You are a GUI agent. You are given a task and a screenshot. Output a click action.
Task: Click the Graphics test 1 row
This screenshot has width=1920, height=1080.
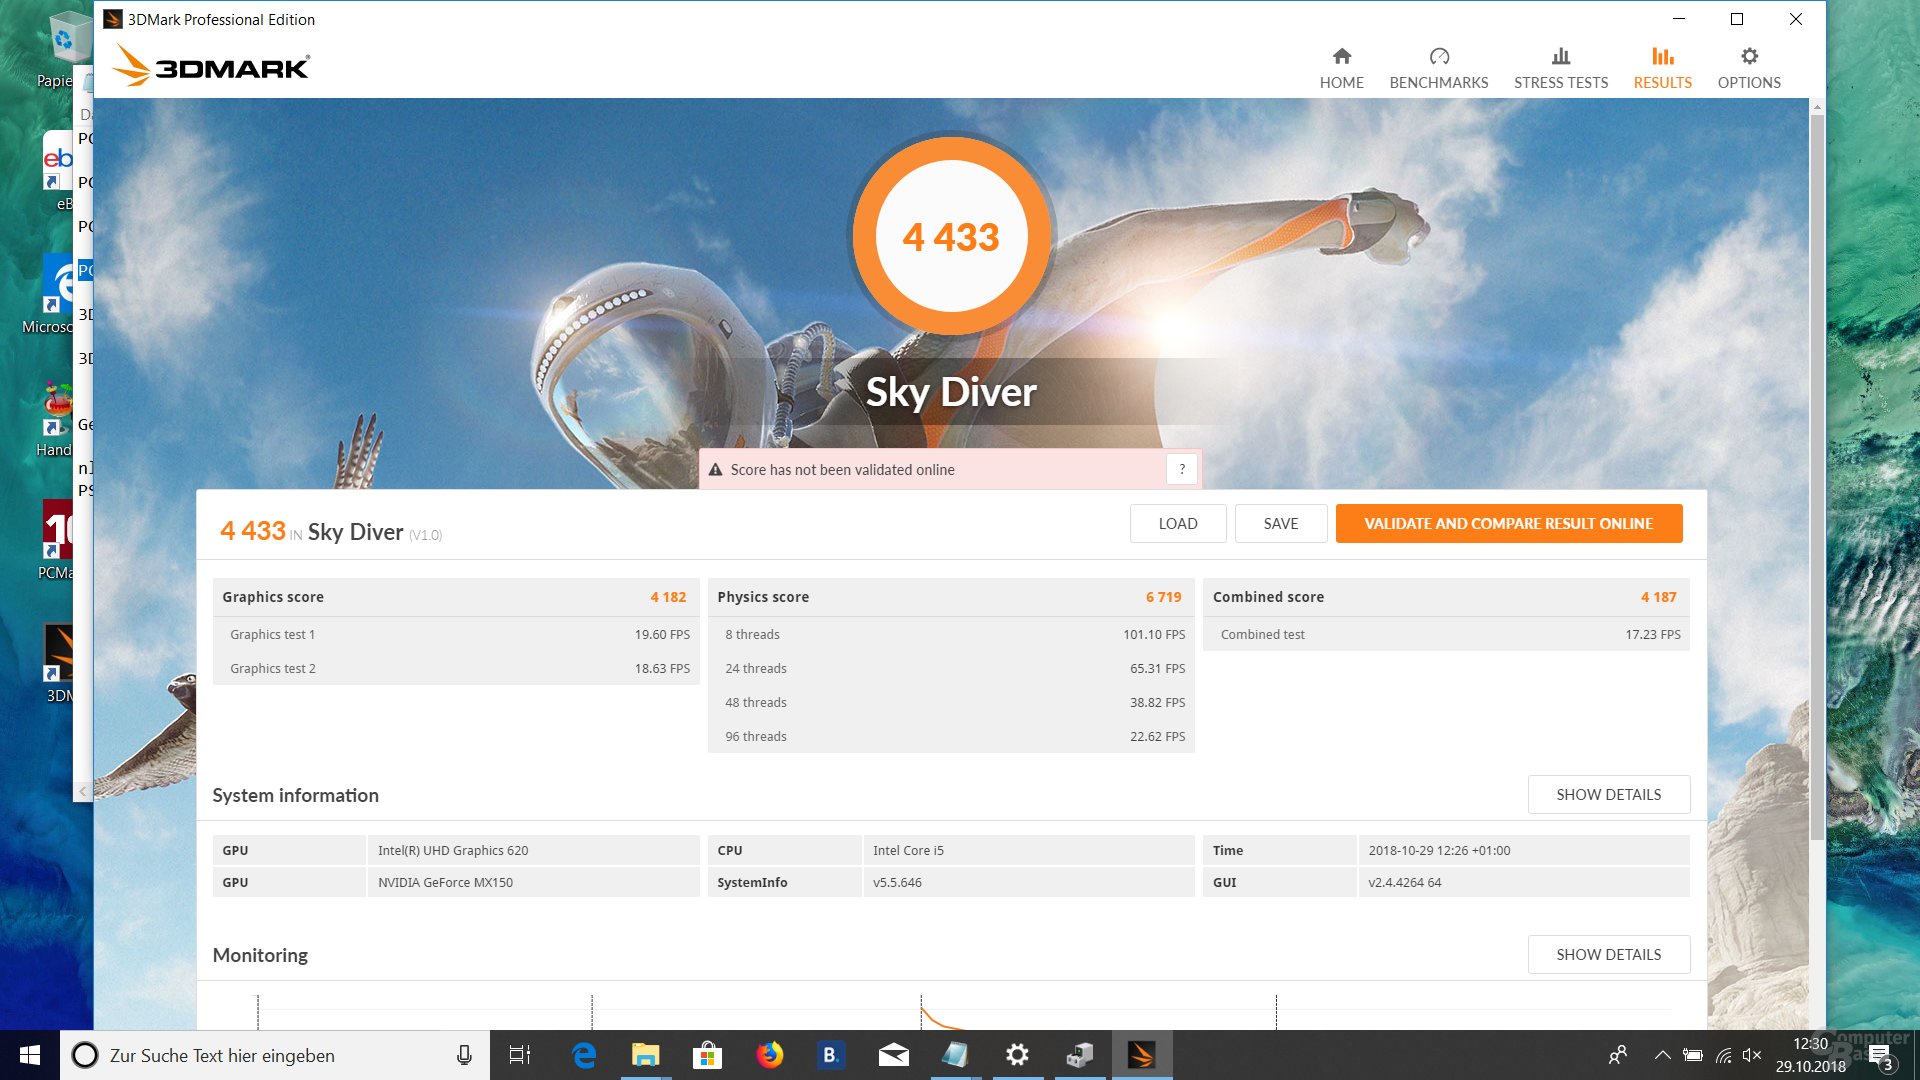point(456,634)
